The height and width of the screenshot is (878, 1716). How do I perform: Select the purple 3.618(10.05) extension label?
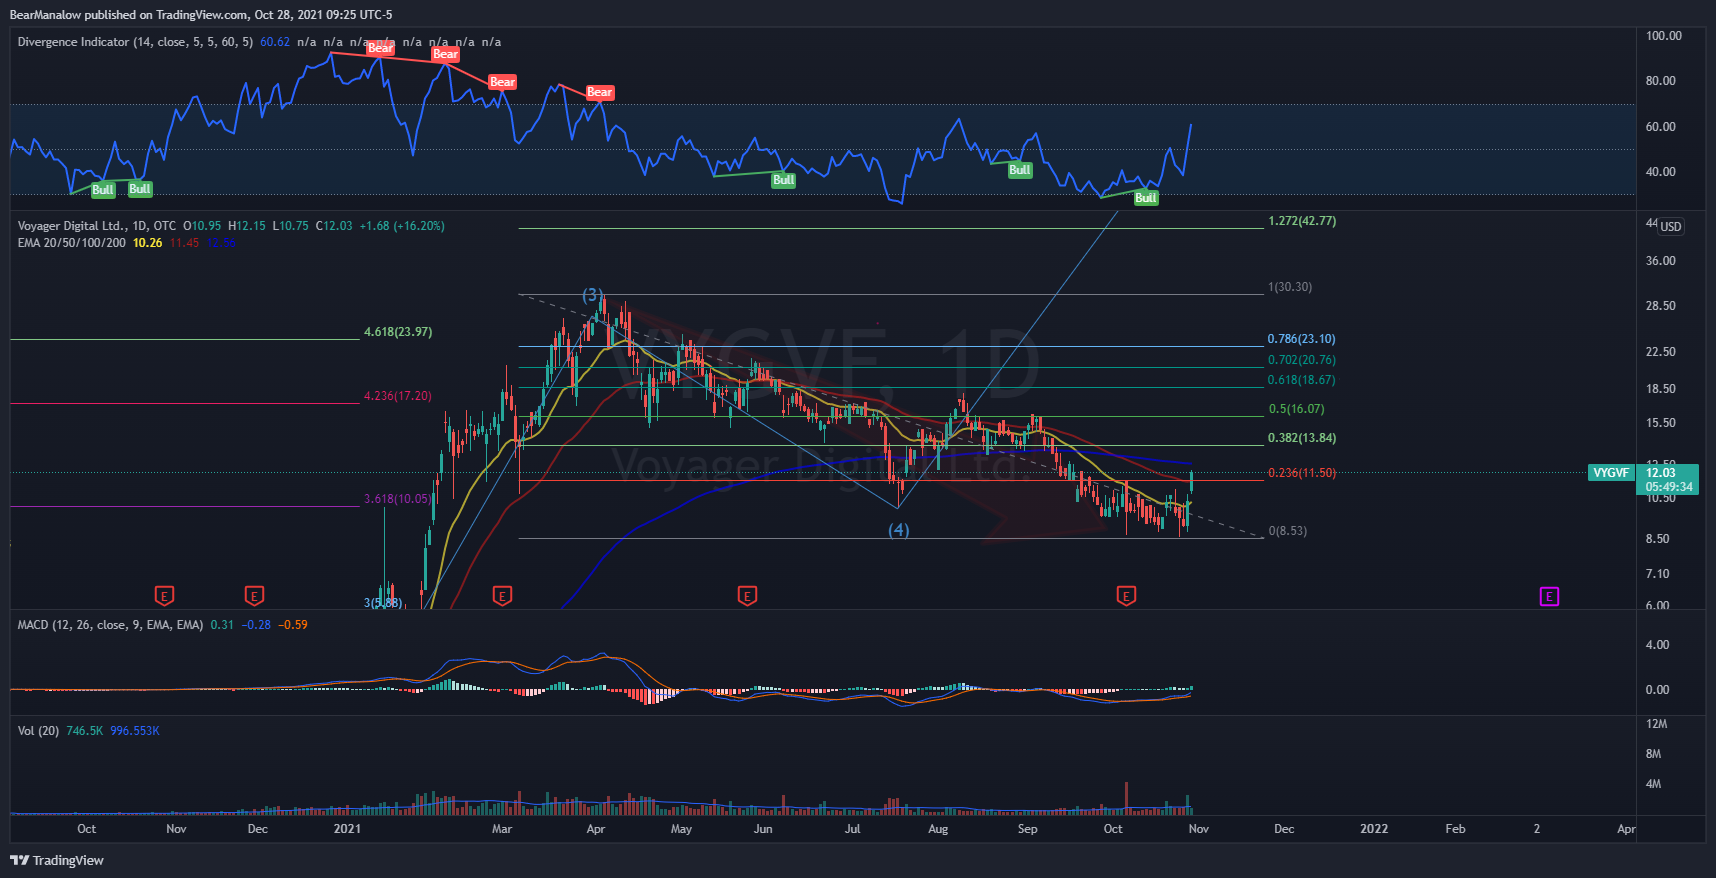[398, 499]
